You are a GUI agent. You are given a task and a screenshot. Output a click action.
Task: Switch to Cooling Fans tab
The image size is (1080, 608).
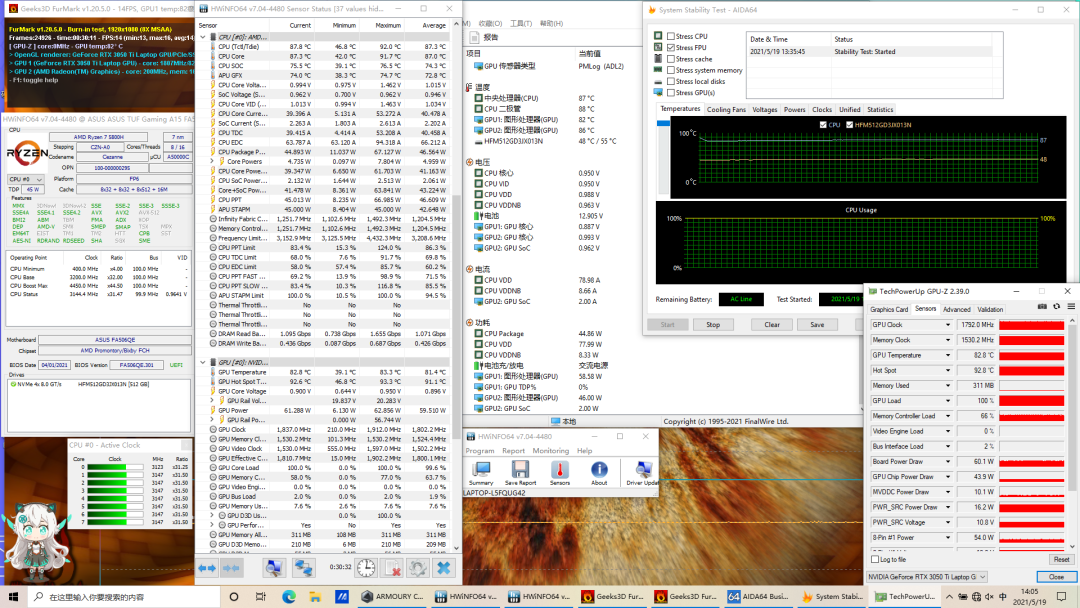click(726, 109)
